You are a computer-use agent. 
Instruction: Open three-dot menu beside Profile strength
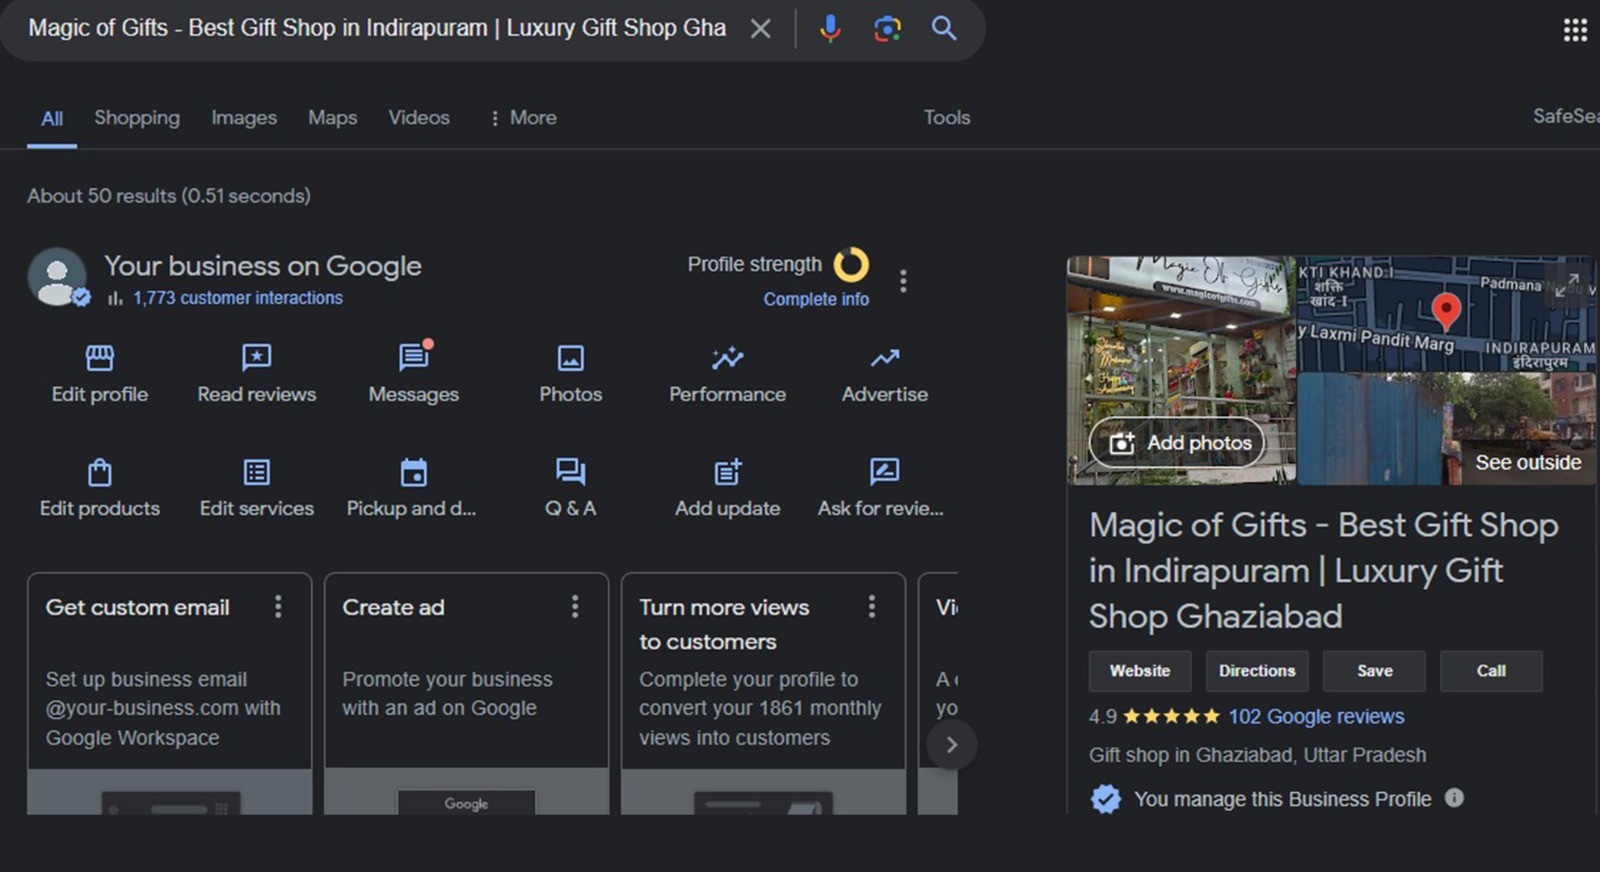point(903,281)
